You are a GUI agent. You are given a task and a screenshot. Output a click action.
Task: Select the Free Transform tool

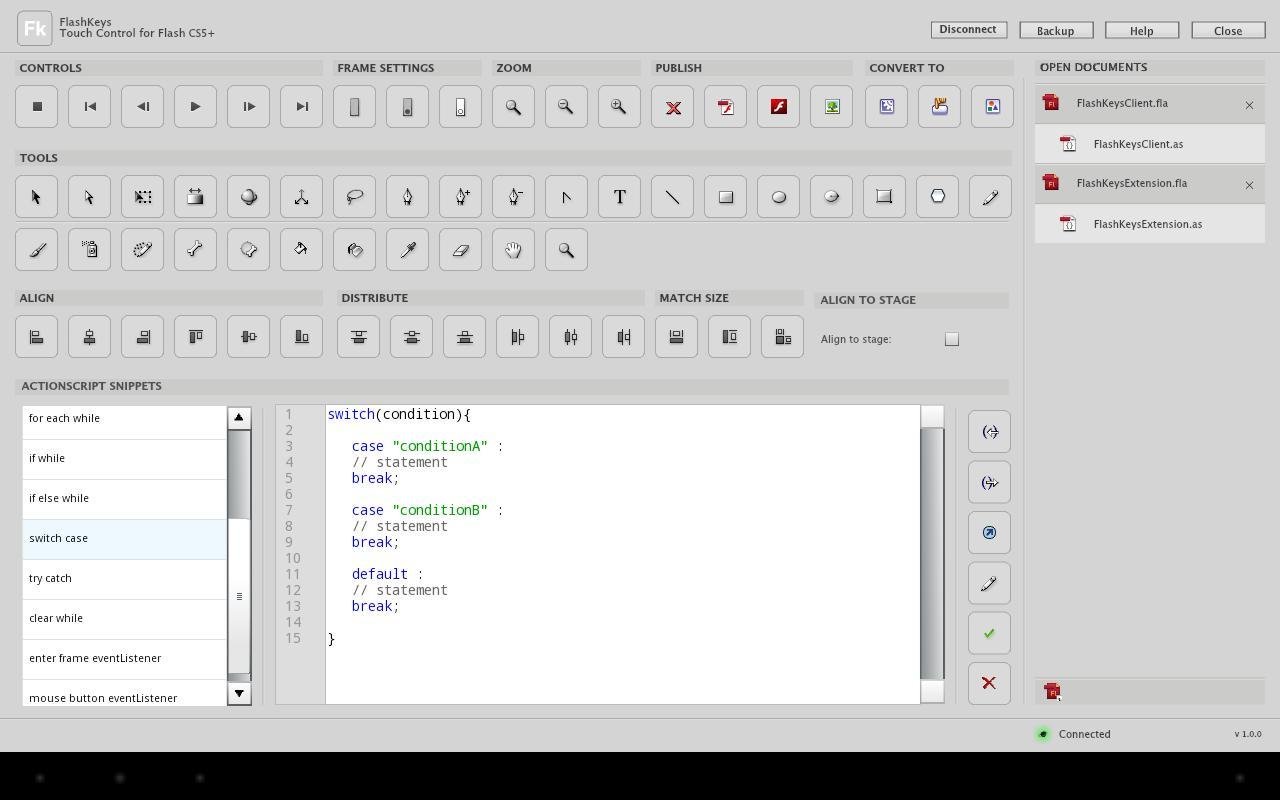(x=143, y=197)
